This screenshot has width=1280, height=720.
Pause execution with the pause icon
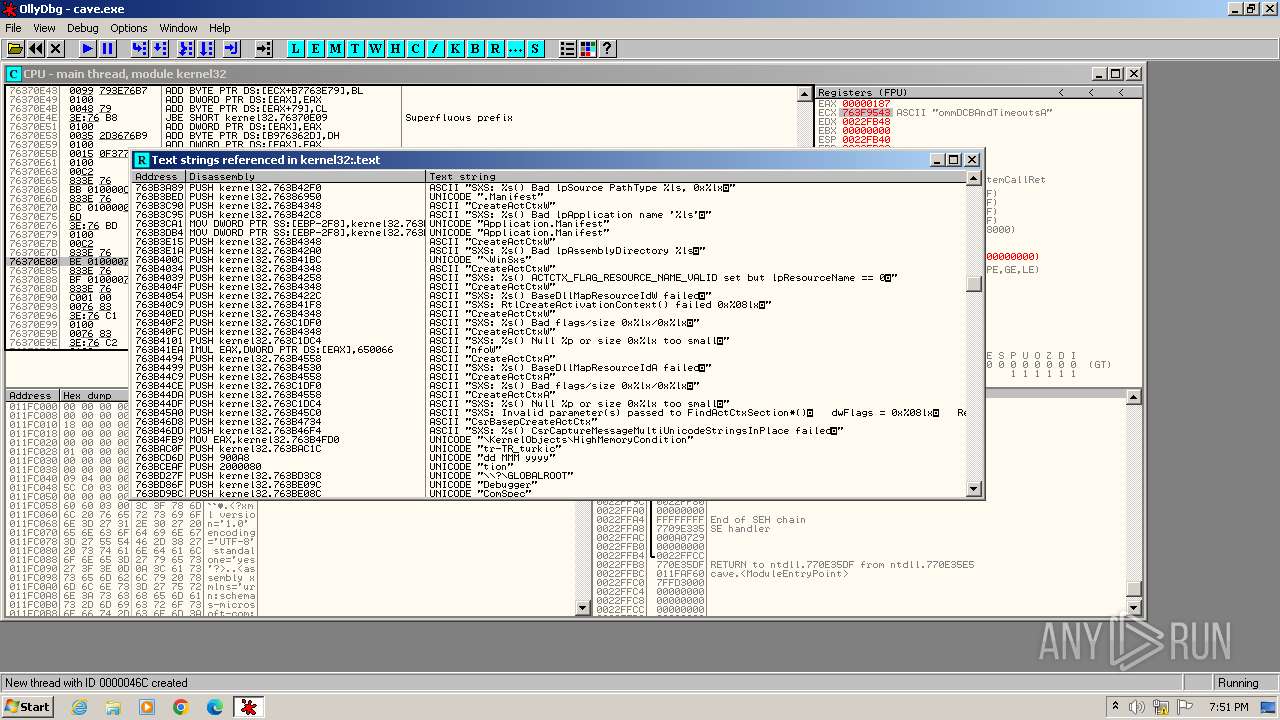point(108,48)
